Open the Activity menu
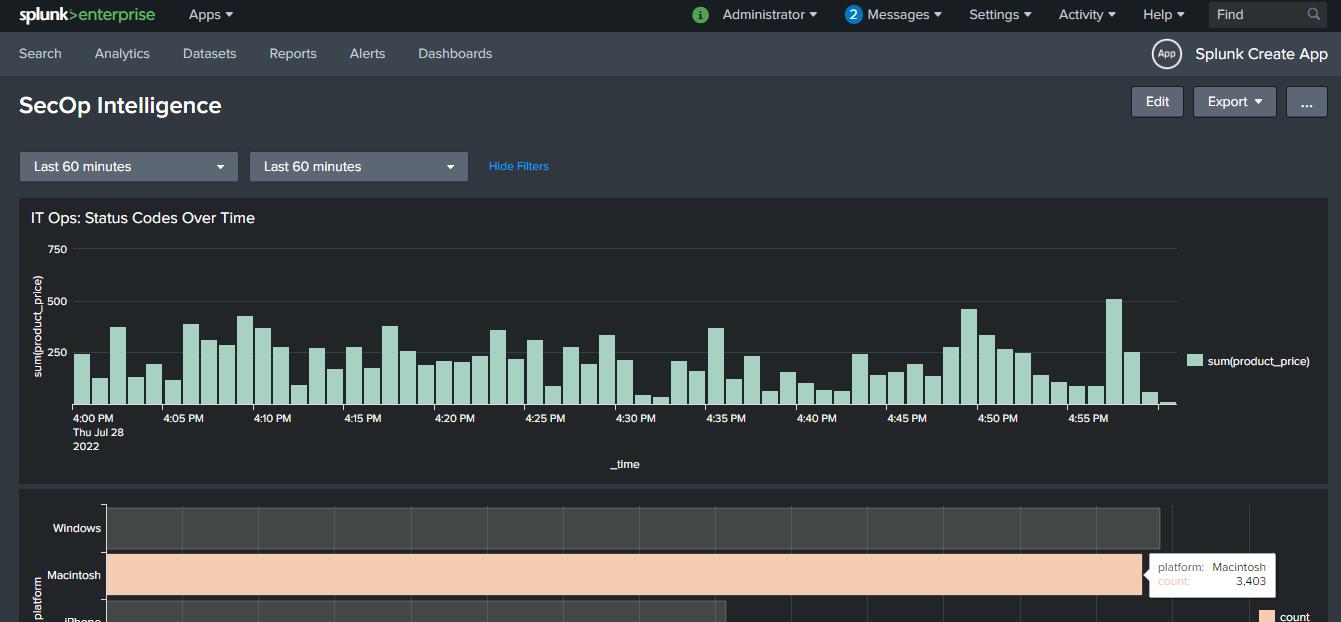 [1087, 15]
